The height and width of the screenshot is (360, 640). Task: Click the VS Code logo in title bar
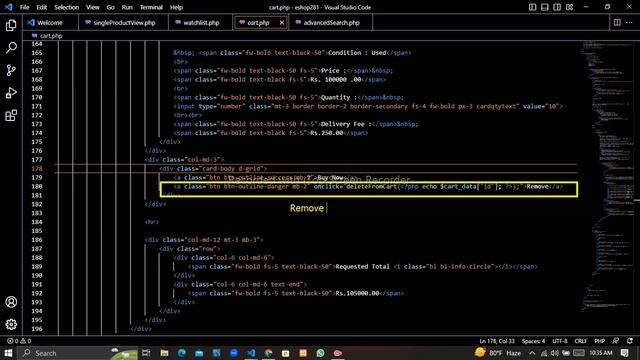point(9,7)
